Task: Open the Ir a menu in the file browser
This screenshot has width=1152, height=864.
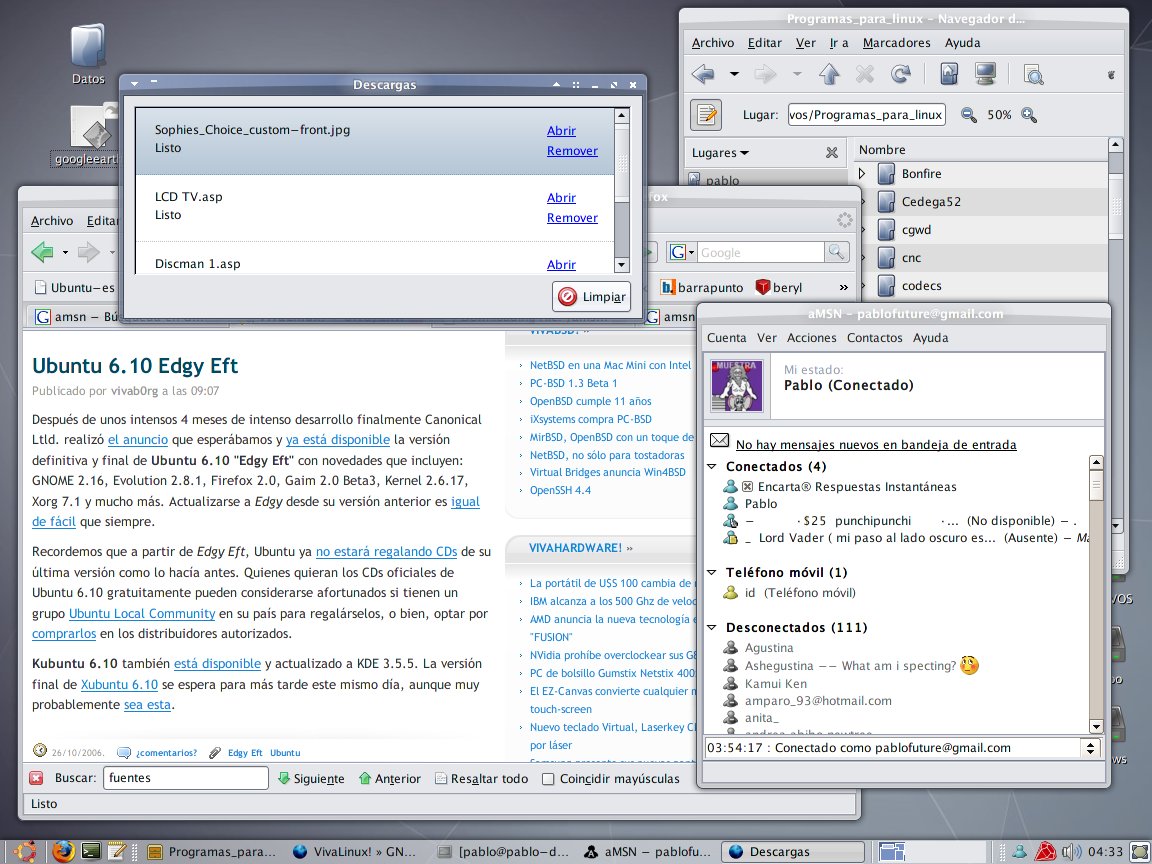Action: tap(839, 43)
